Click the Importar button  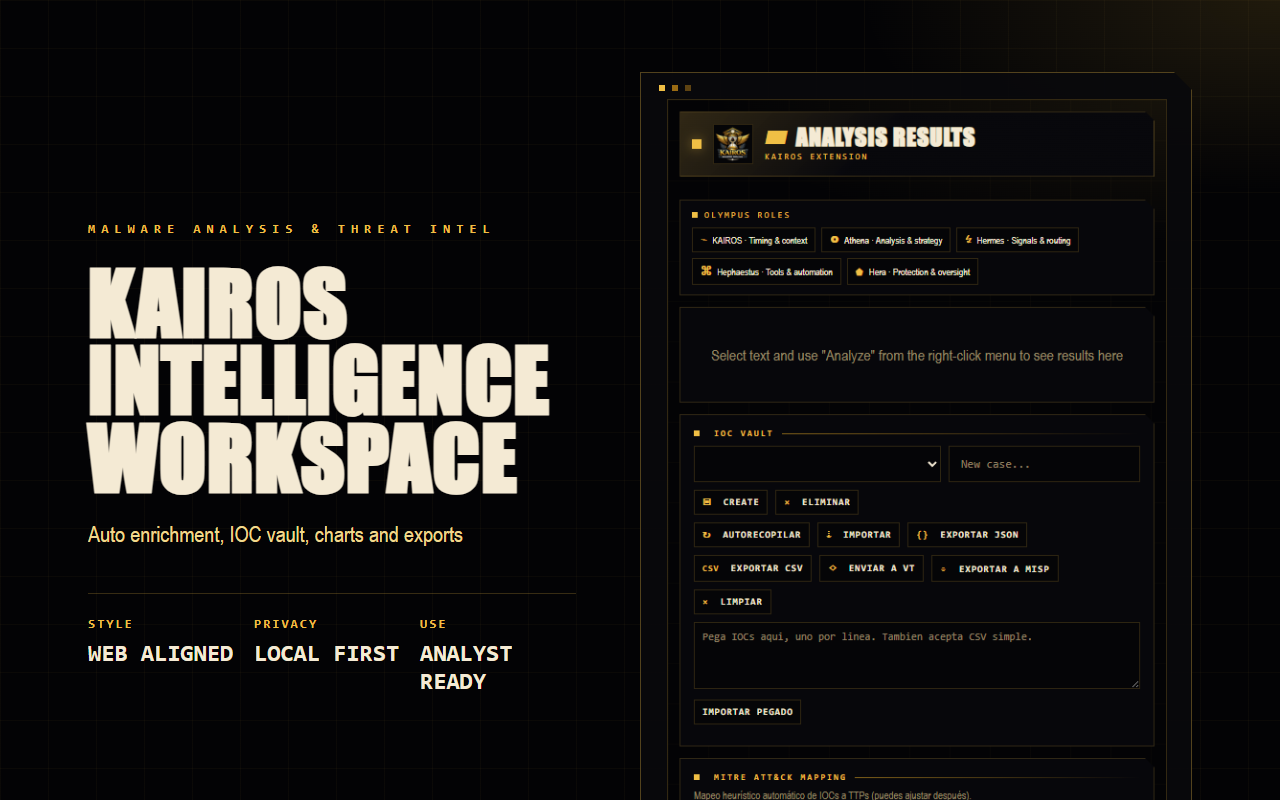pyautogui.click(x=858, y=535)
